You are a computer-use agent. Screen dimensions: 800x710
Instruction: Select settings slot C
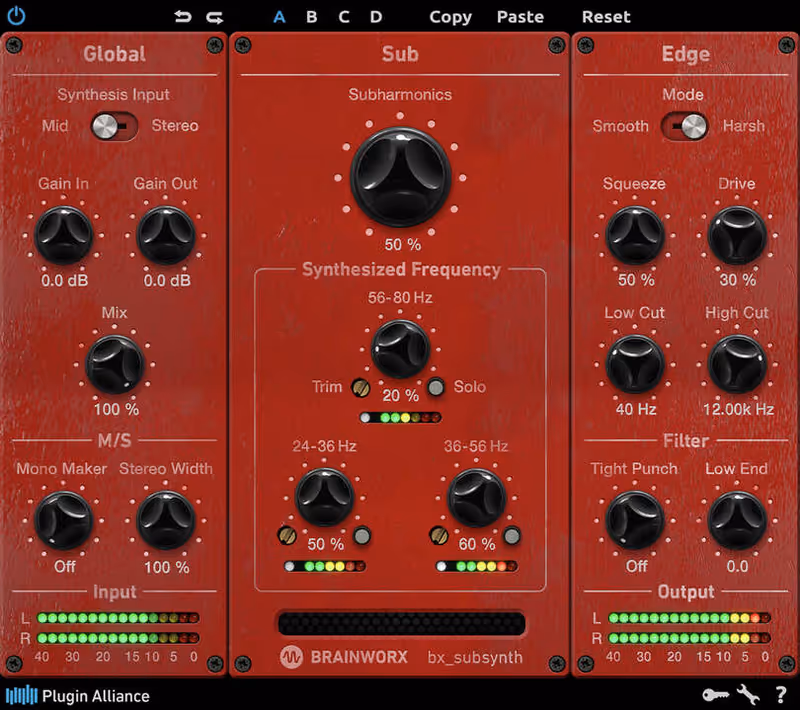tap(344, 17)
